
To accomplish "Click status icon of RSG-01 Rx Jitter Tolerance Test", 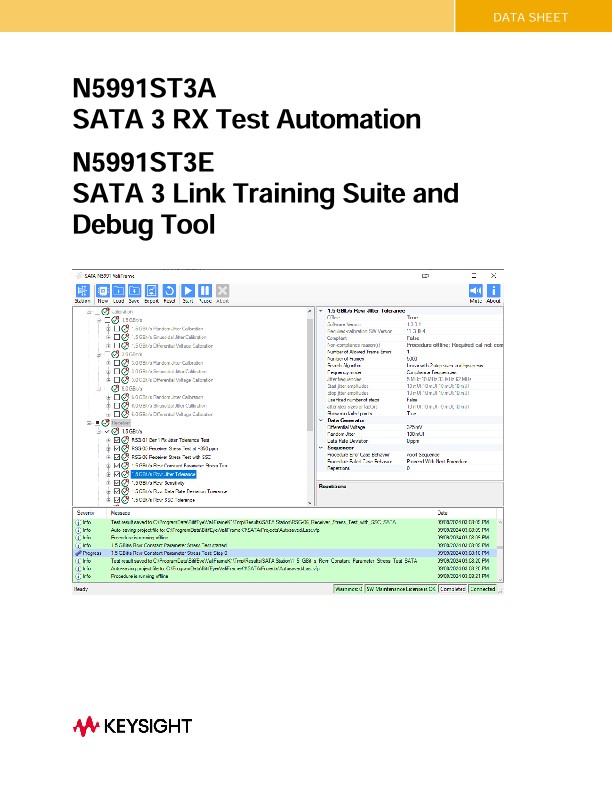I will click(x=125, y=440).
